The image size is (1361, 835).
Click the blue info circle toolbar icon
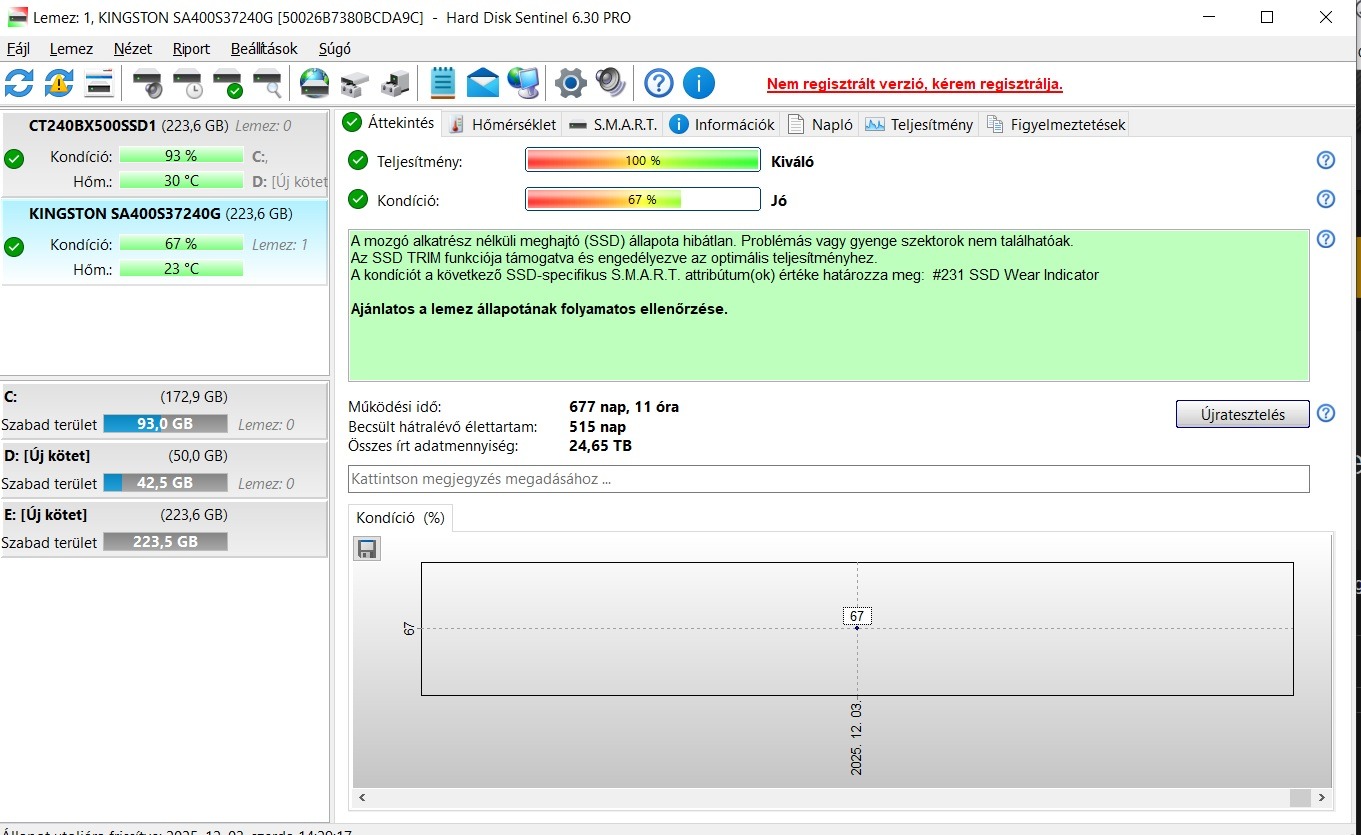[x=698, y=83]
